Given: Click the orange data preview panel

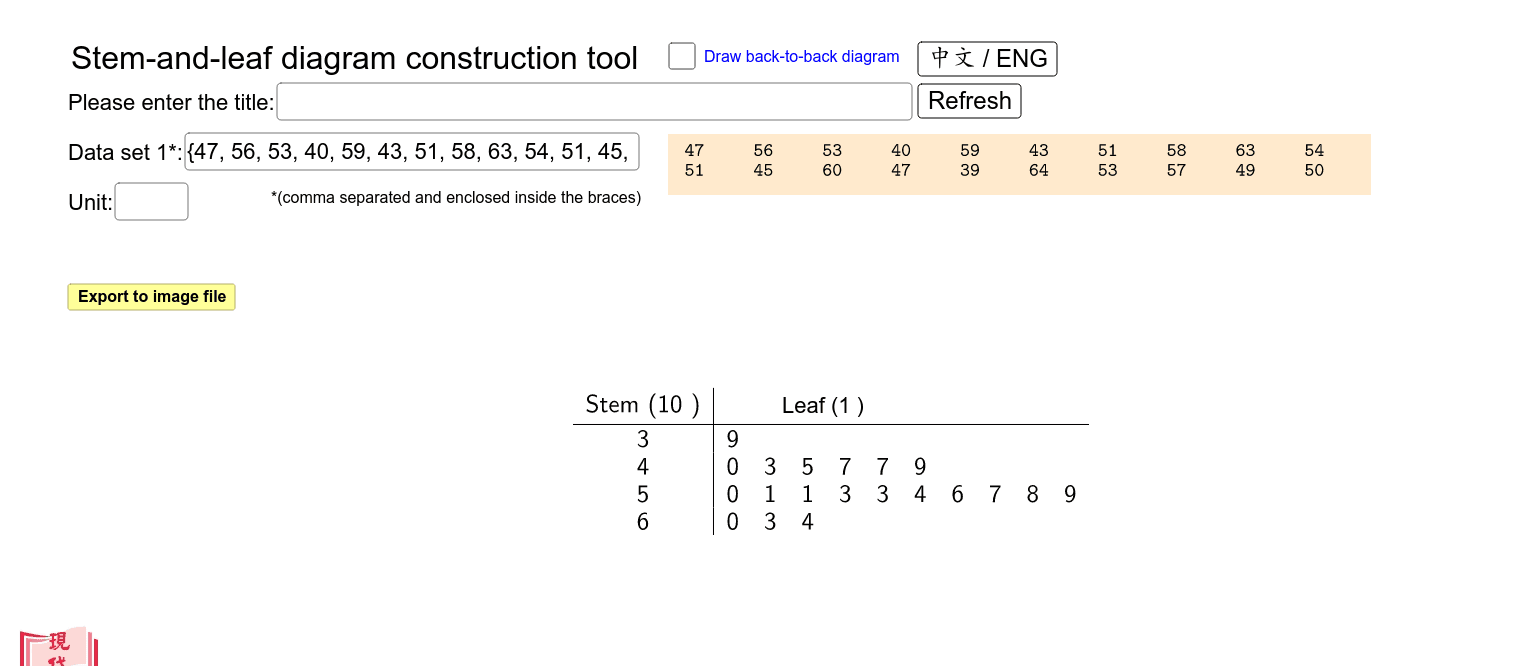Looking at the screenshot, I should click(x=1019, y=164).
